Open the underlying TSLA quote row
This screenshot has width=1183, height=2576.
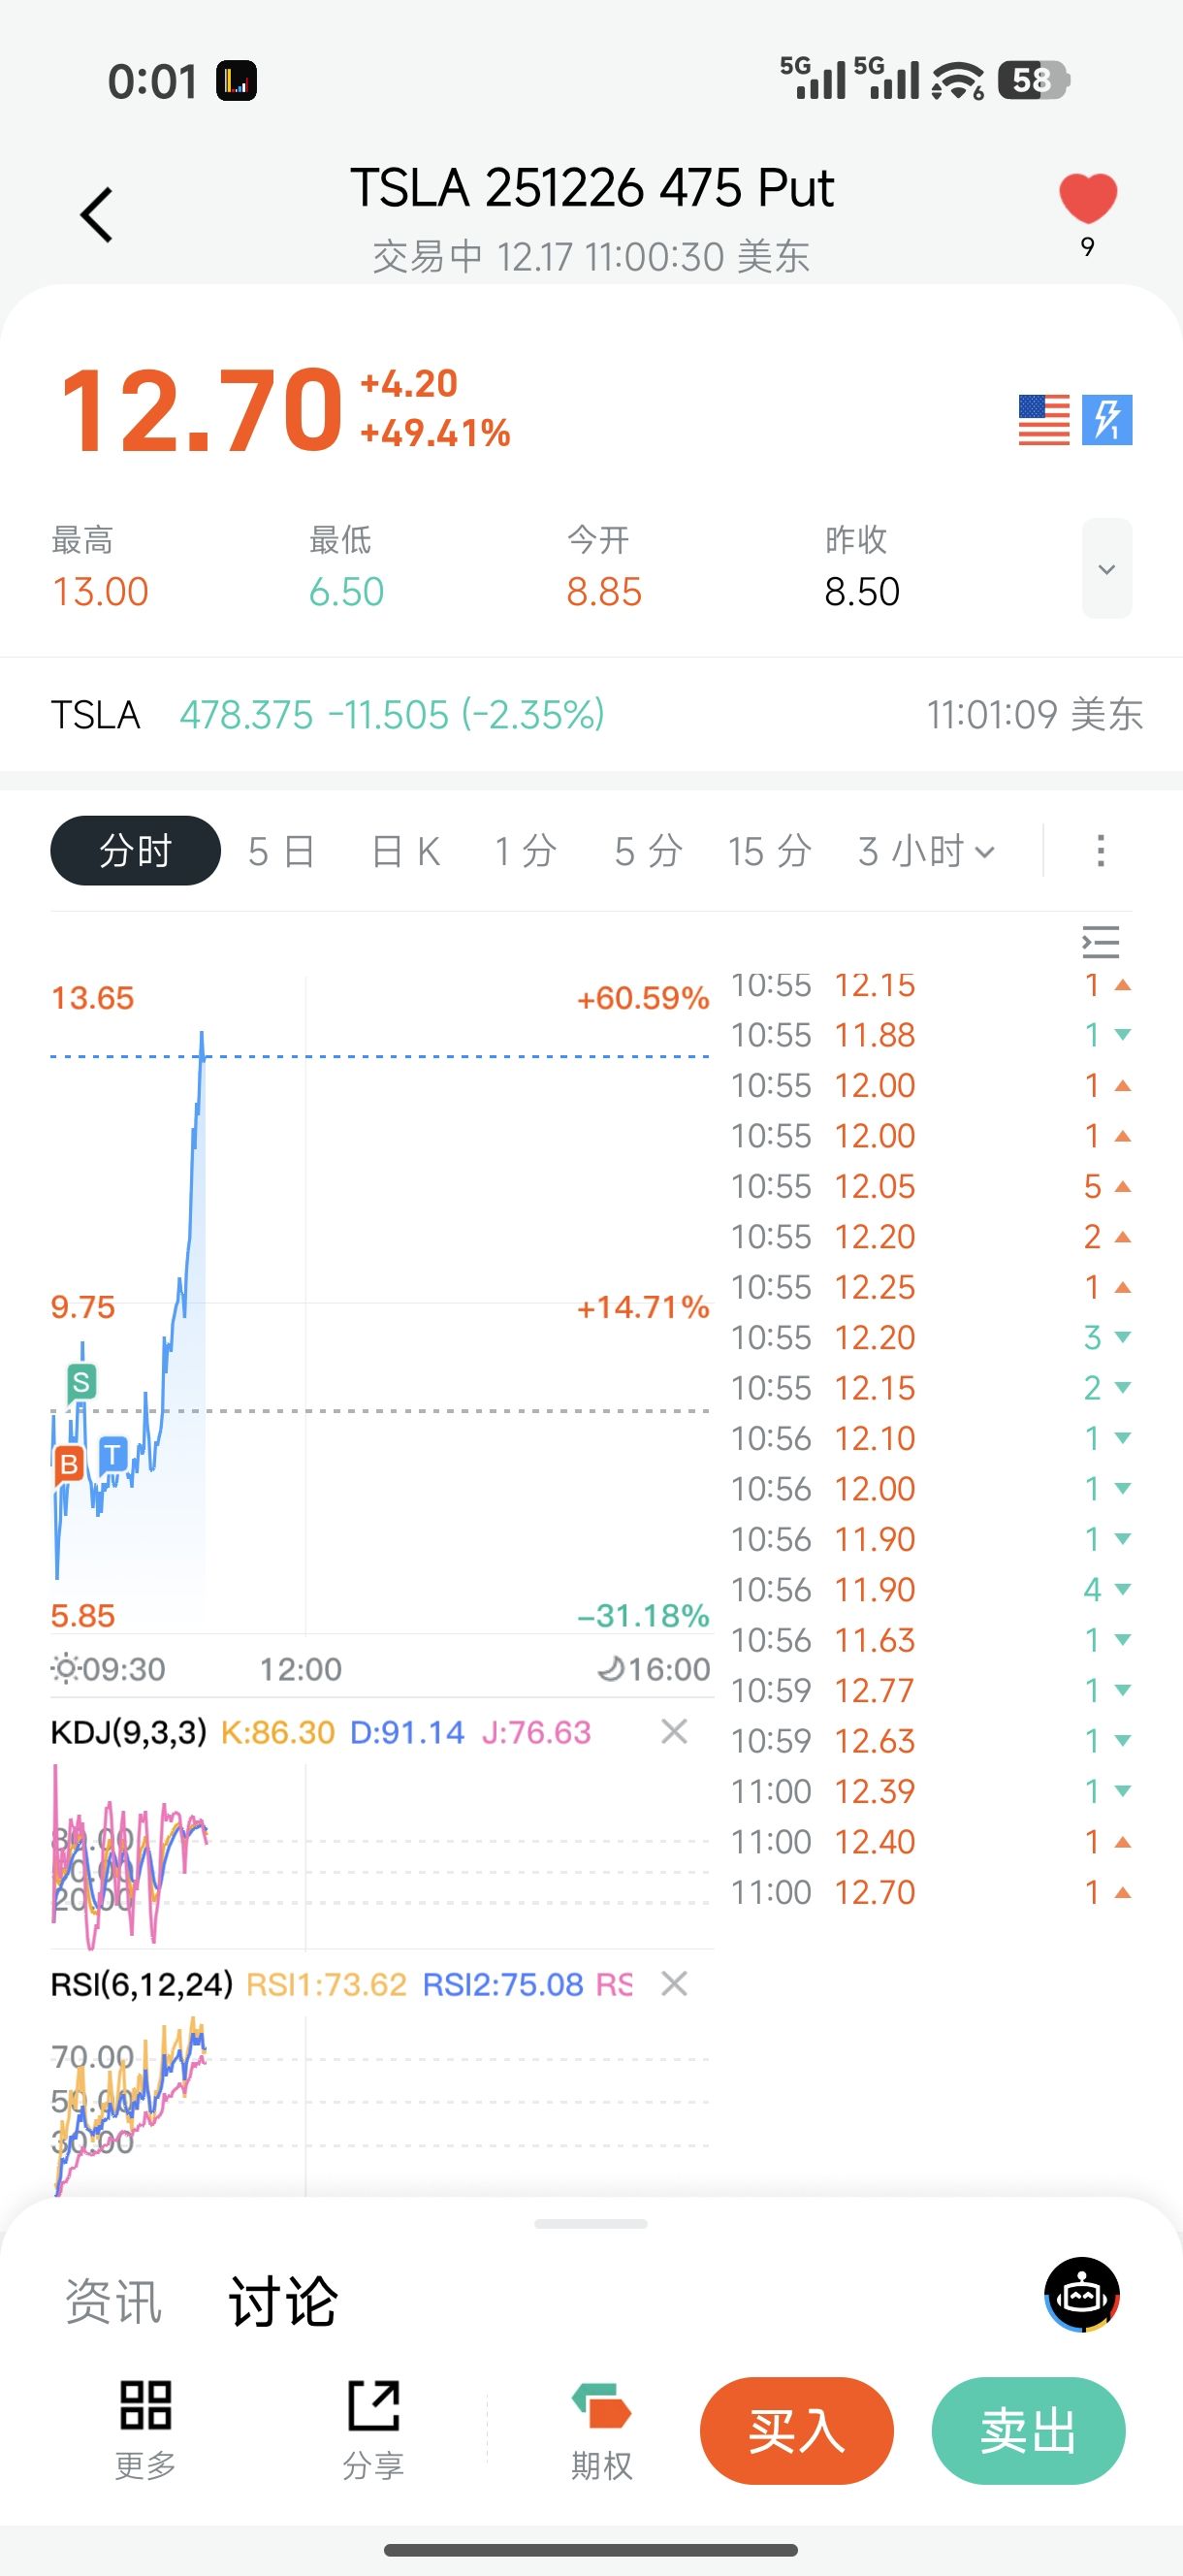[x=590, y=714]
